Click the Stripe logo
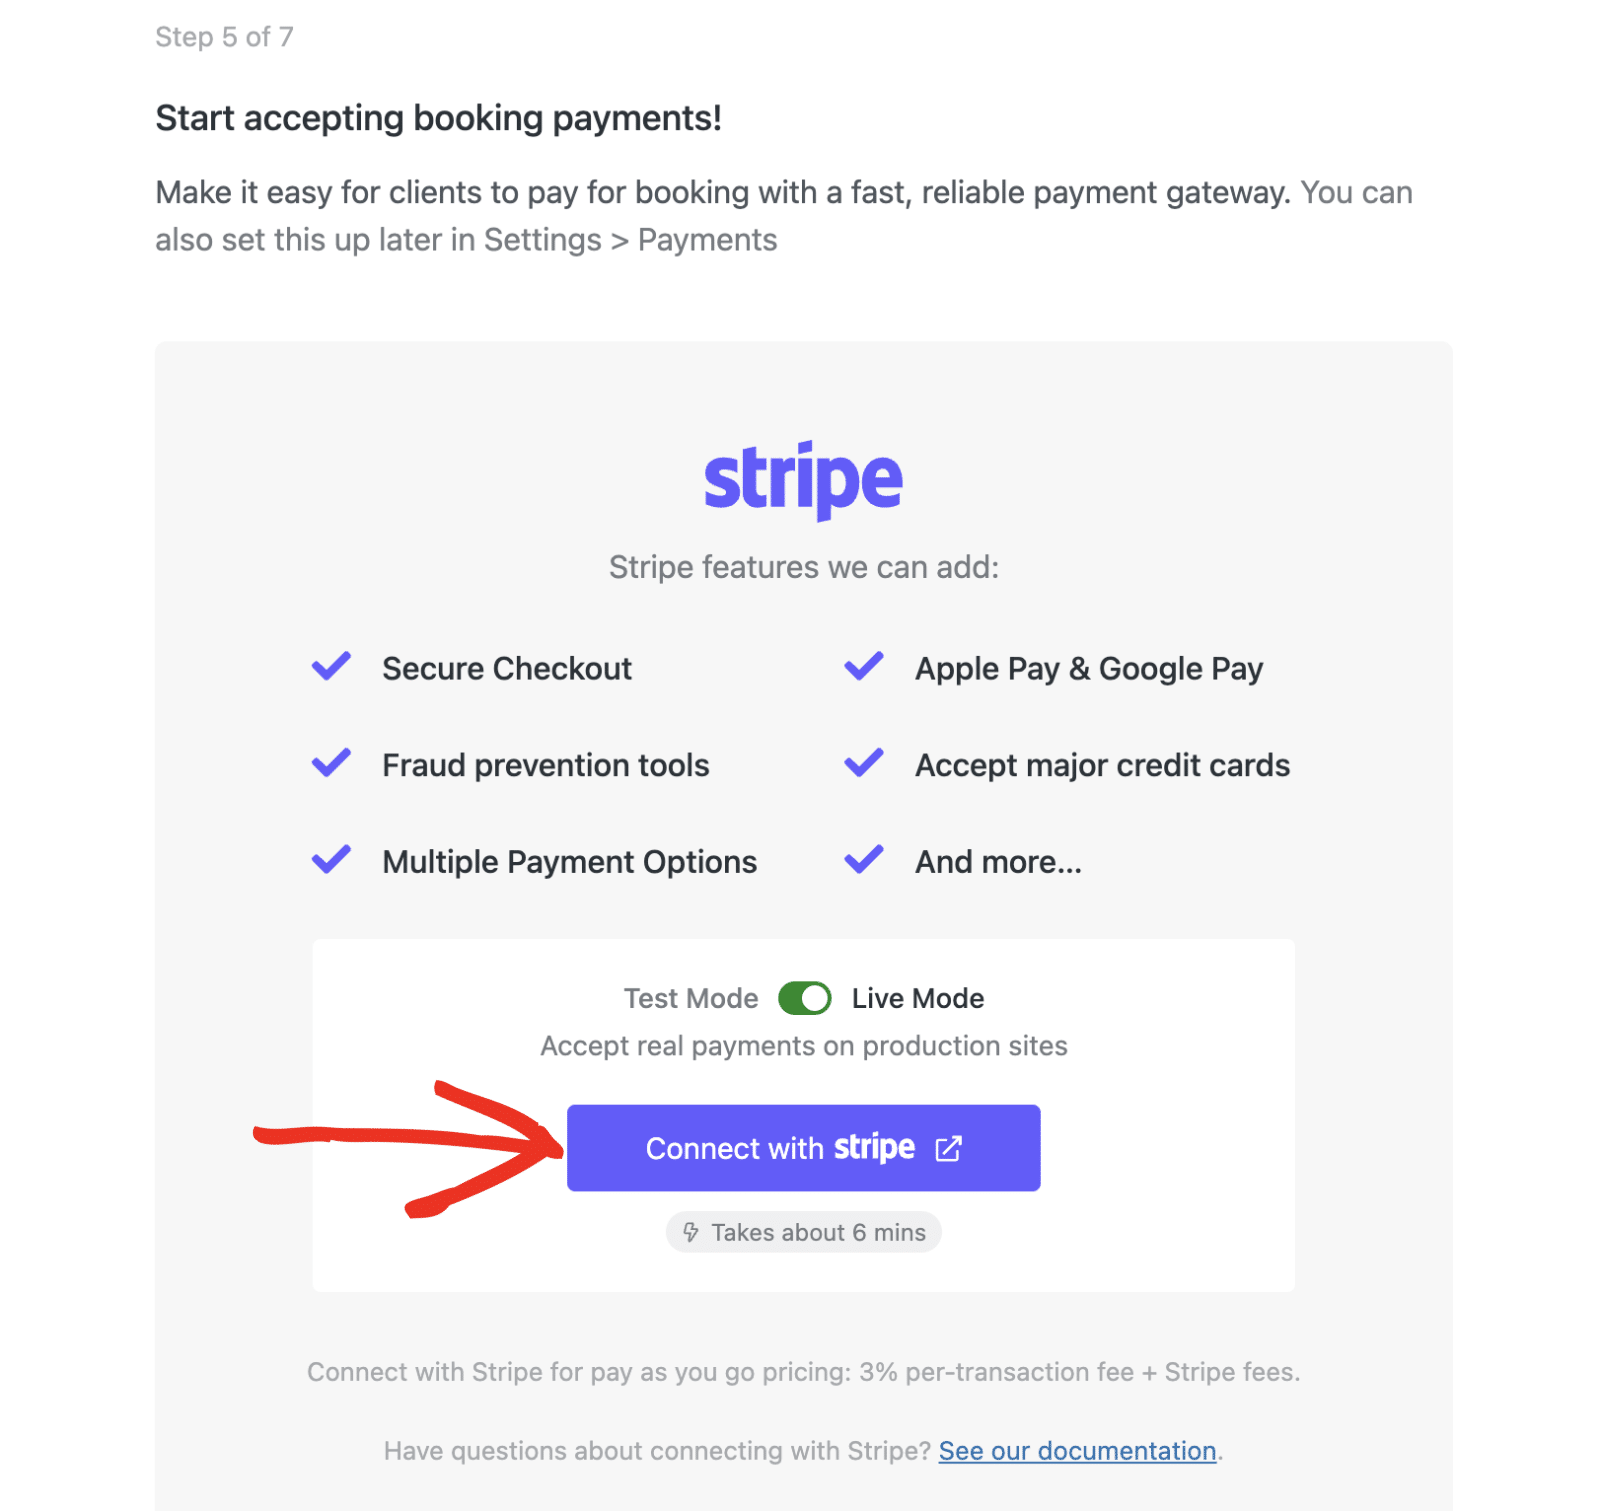The height and width of the screenshot is (1511, 1600). 803,478
